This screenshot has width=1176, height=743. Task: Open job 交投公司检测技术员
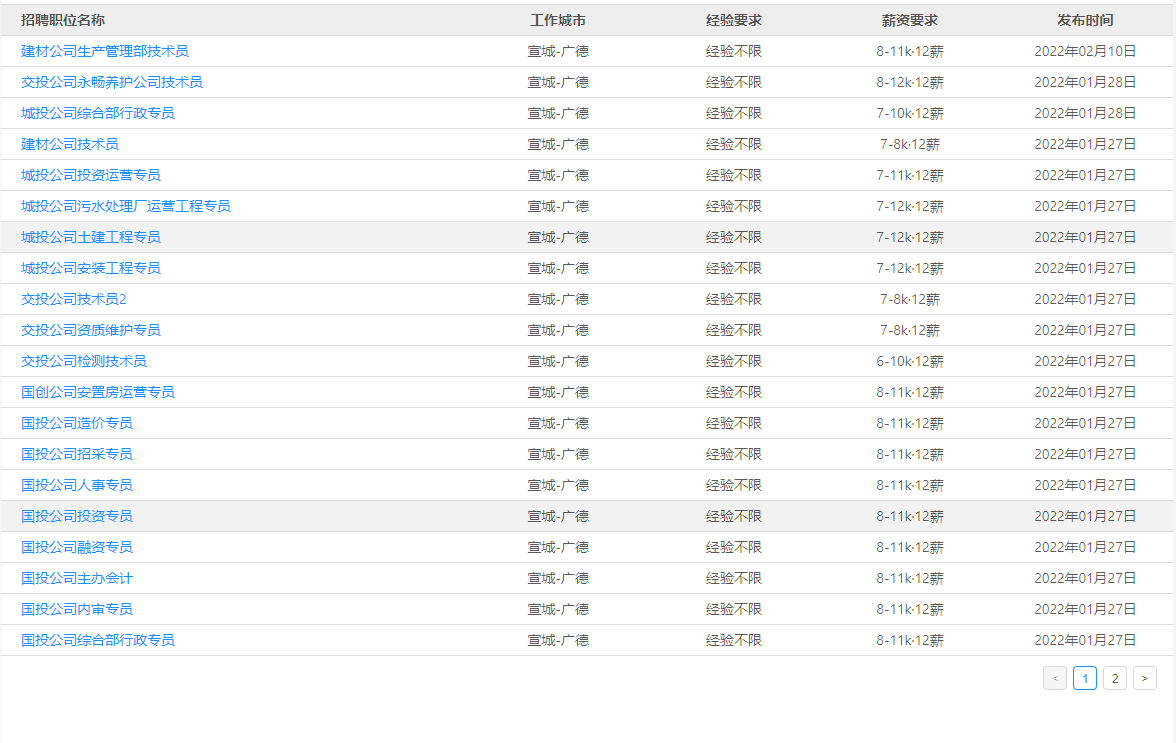[x=84, y=361]
